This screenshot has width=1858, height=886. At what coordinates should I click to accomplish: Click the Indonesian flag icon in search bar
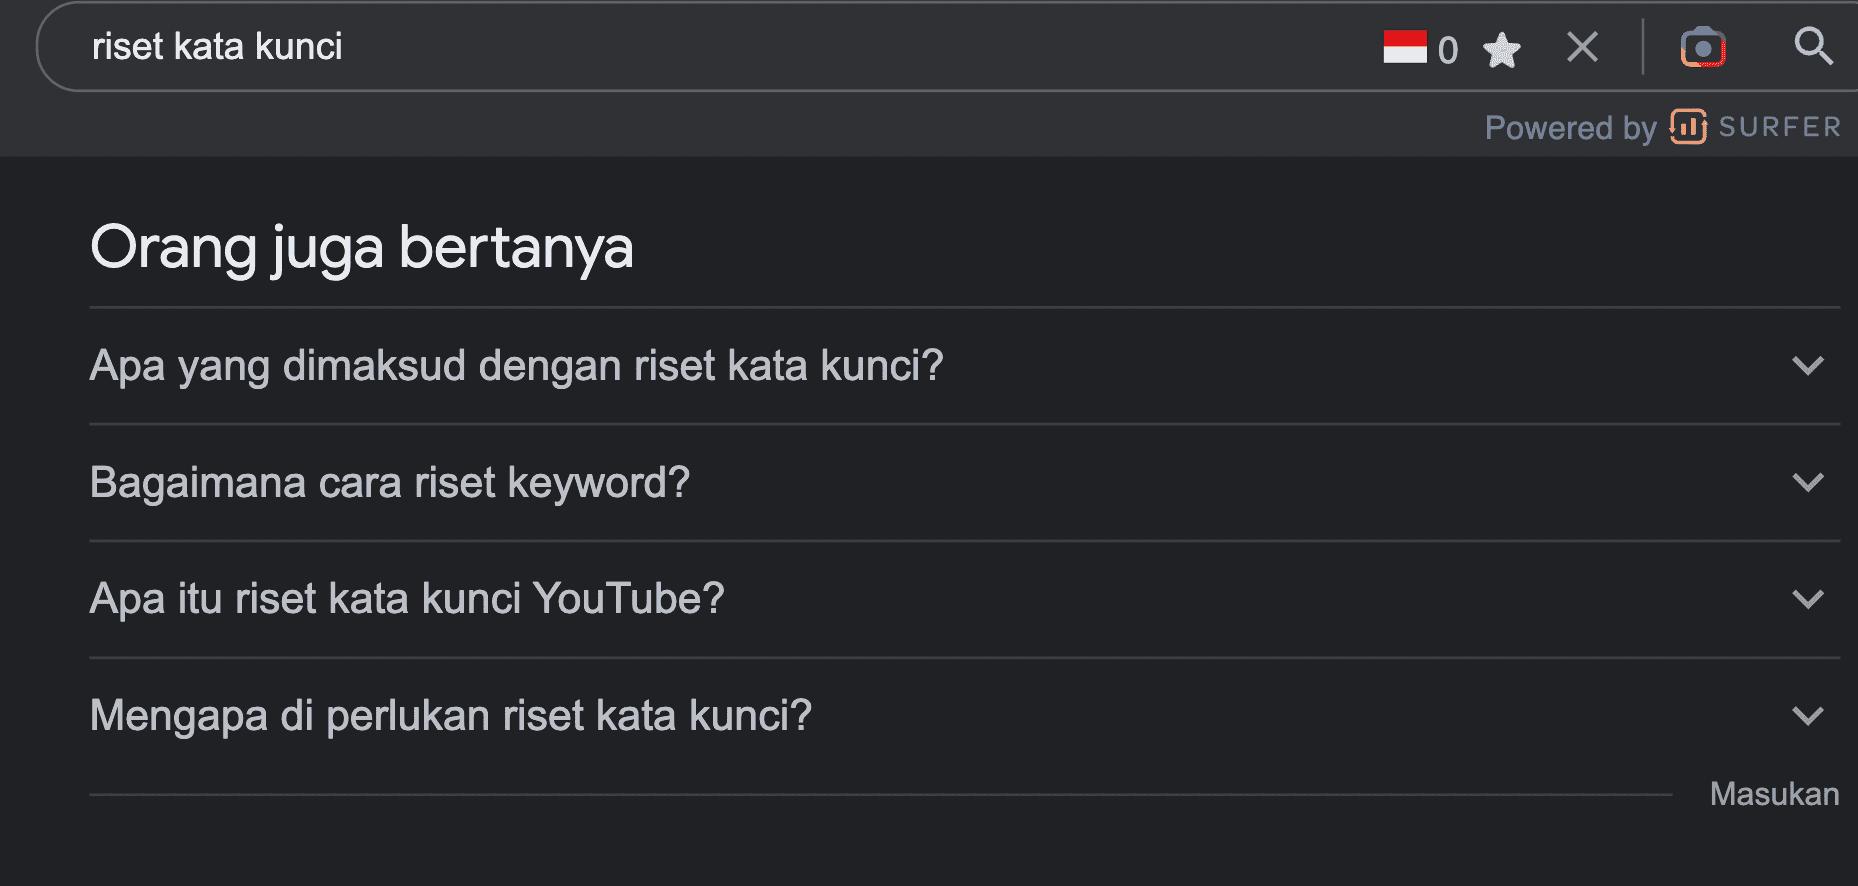pos(1404,47)
